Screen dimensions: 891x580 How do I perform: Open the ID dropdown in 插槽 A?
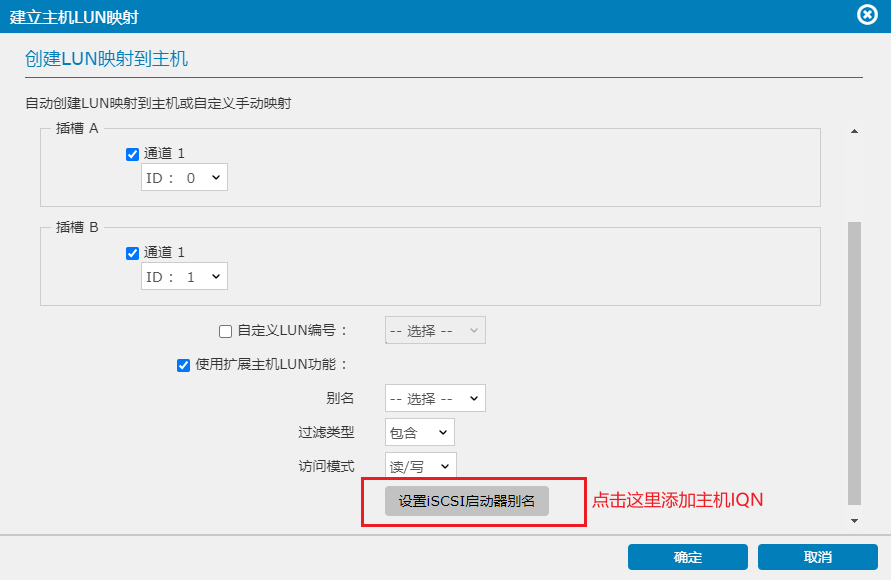click(184, 178)
